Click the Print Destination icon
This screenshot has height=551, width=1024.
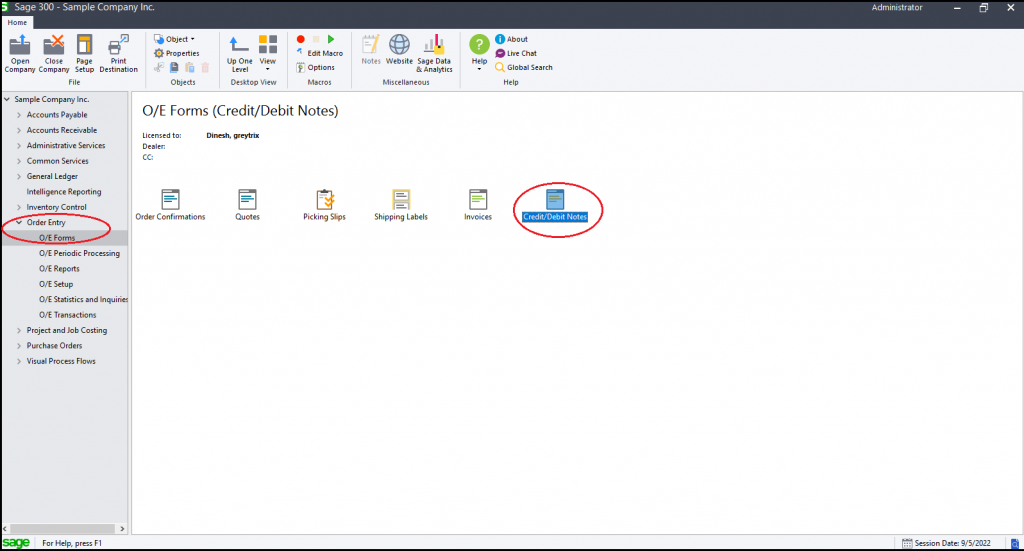[x=118, y=45]
